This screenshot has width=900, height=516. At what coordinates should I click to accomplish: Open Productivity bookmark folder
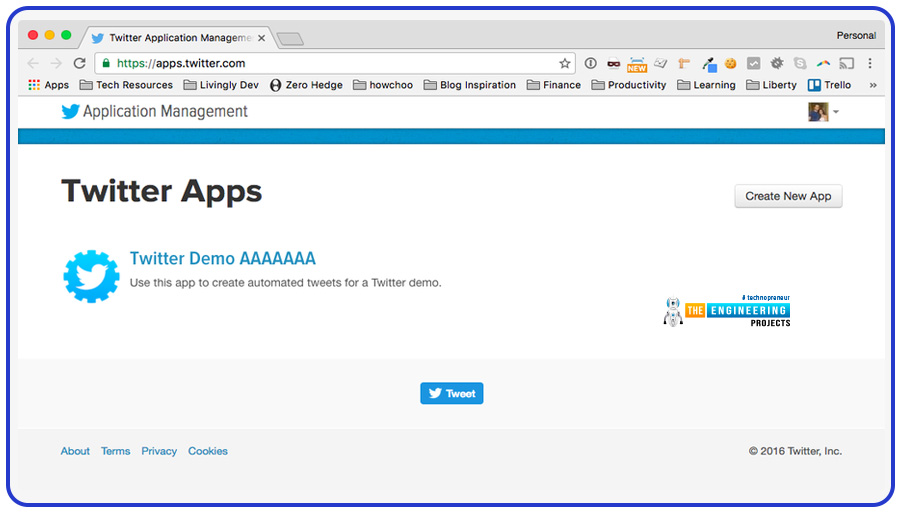tap(629, 85)
